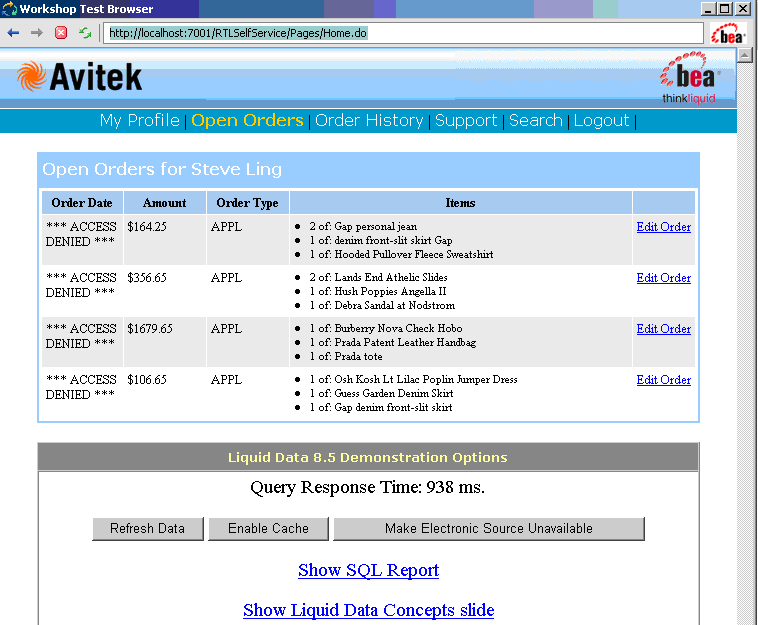
Task: Click 'Open Orders for Steve Ling' heading
Action: coord(162,169)
